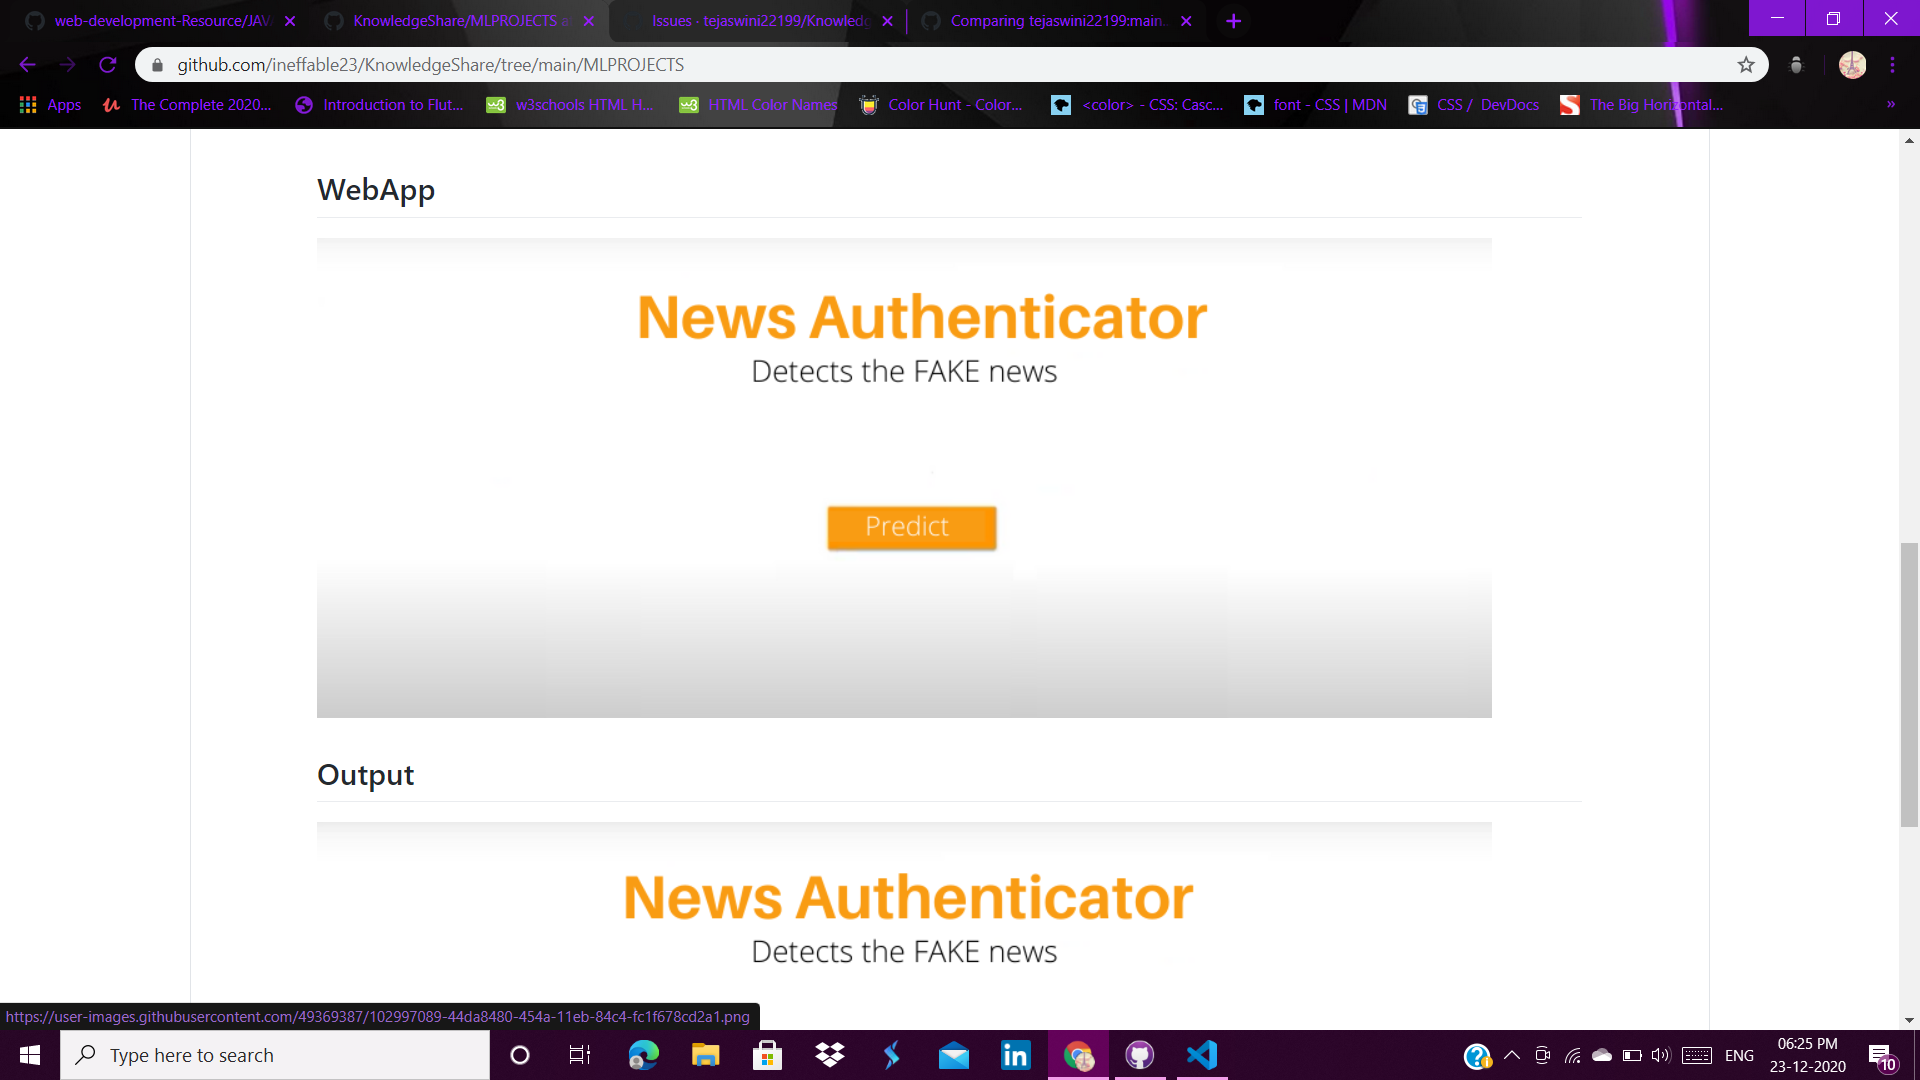Reload the current GitHub page
1920x1080 pixels.
[x=108, y=64]
